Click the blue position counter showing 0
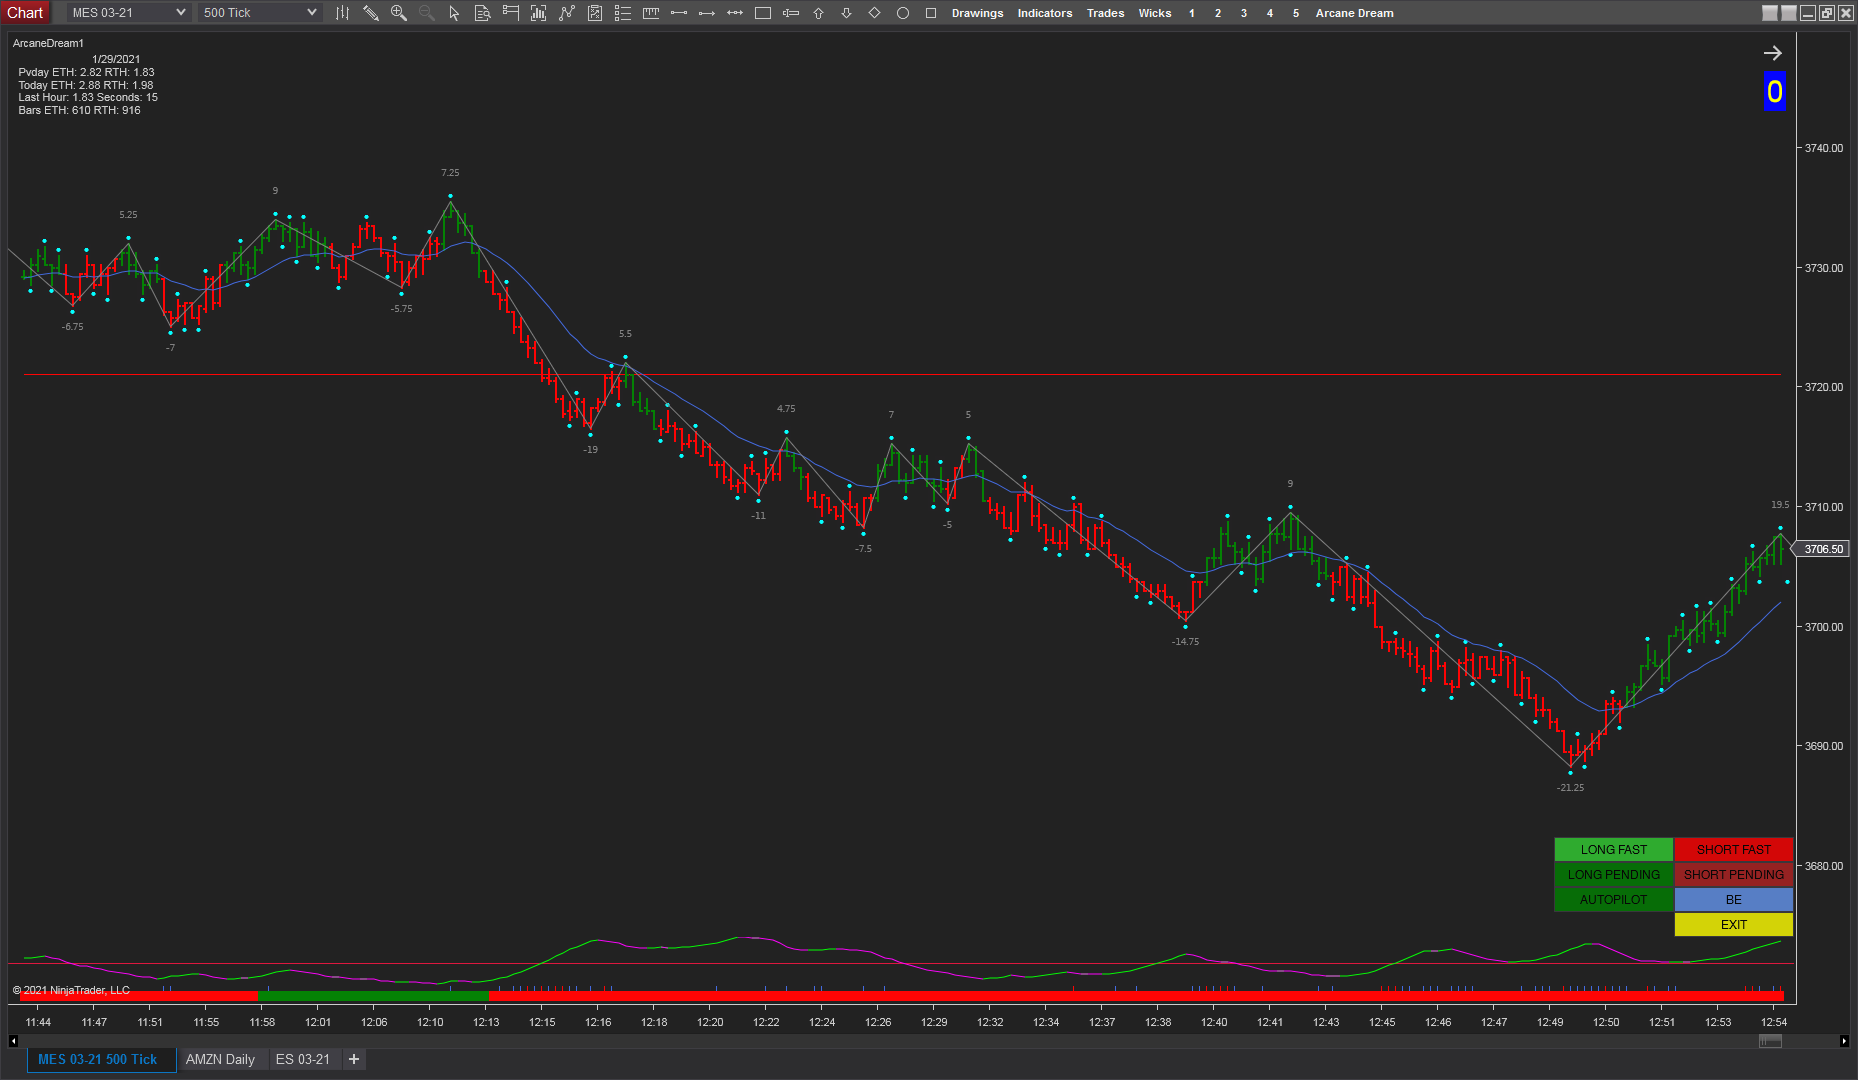The height and width of the screenshot is (1080, 1858). [x=1774, y=92]
